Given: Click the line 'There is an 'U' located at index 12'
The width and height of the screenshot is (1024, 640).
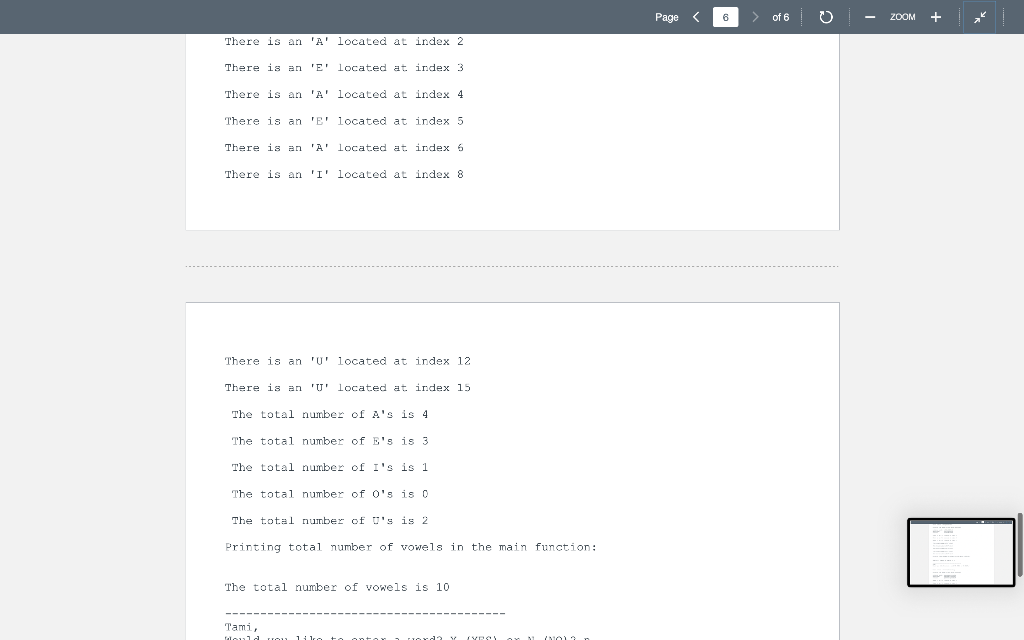Looking at the screenshot, I should point(347,361).
